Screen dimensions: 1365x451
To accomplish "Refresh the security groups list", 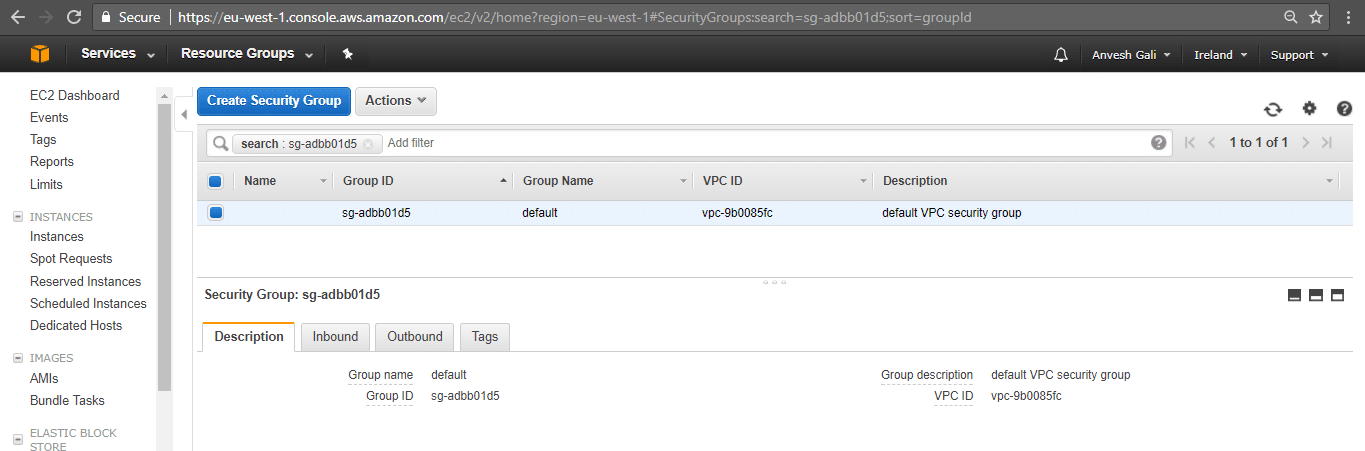I will pyautogui.click(x=1273, y=110).
